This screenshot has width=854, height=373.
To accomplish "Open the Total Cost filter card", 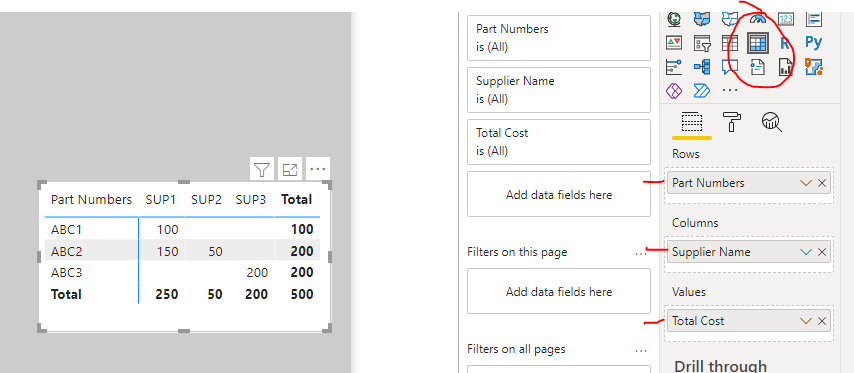I will point(559,142).
